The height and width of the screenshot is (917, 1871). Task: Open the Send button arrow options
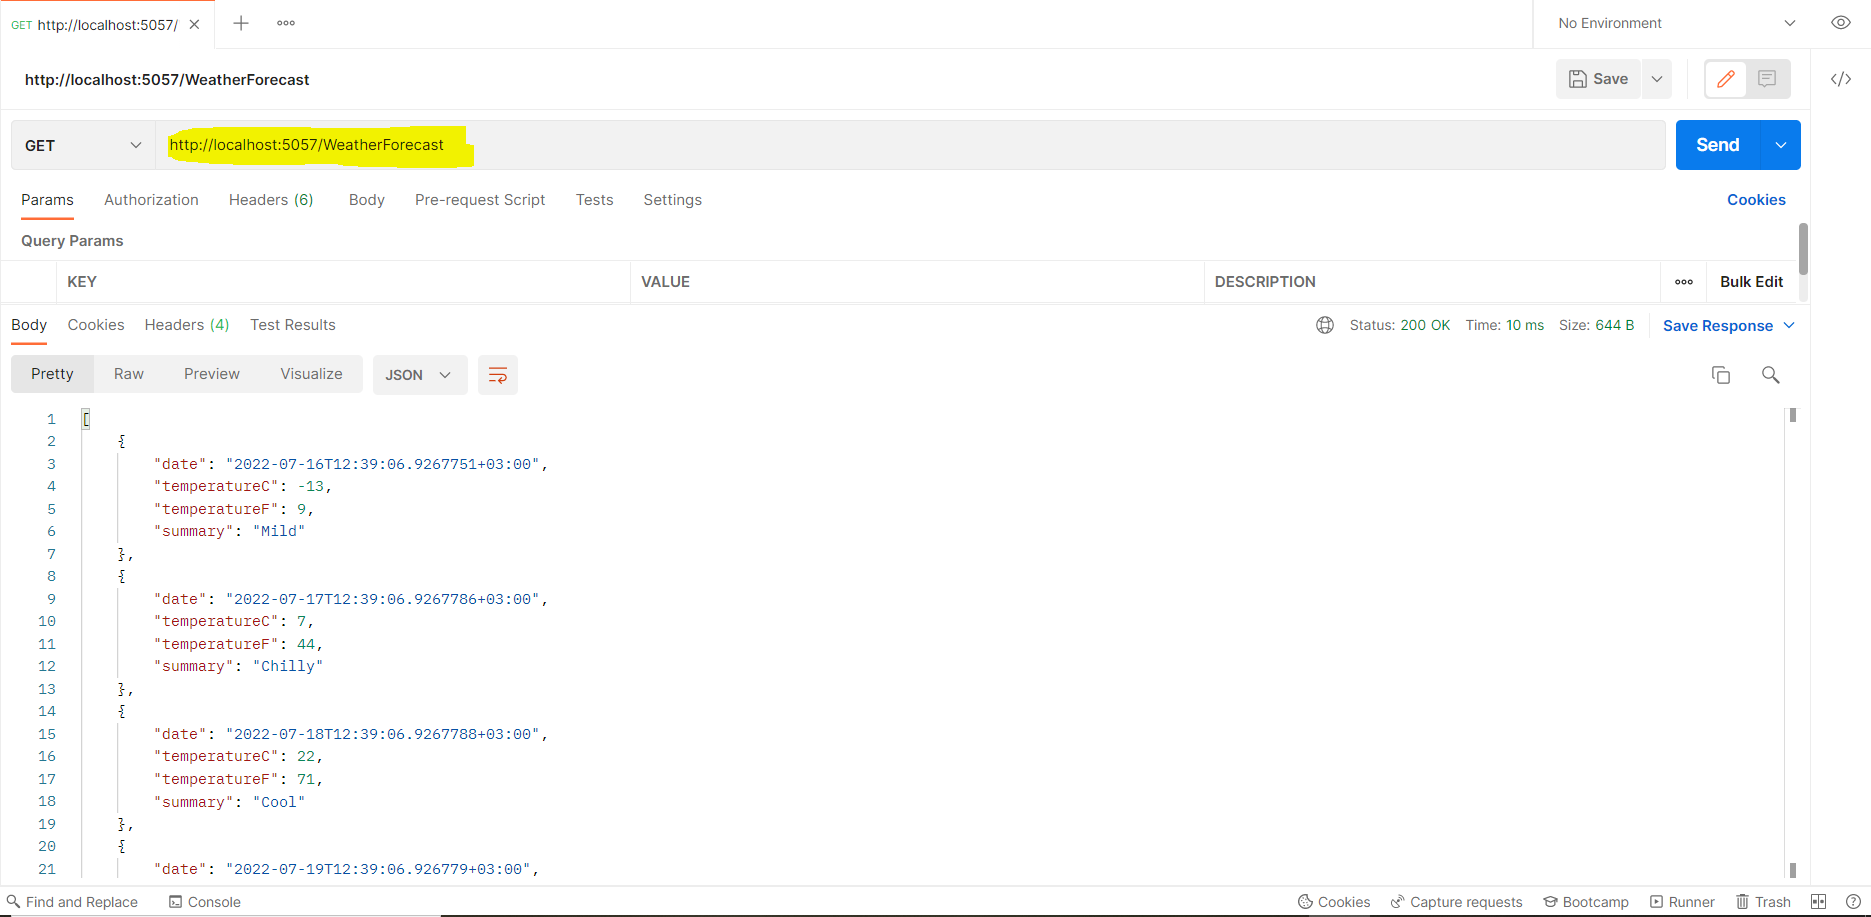pyautogui.click(x=1781, y=145)
